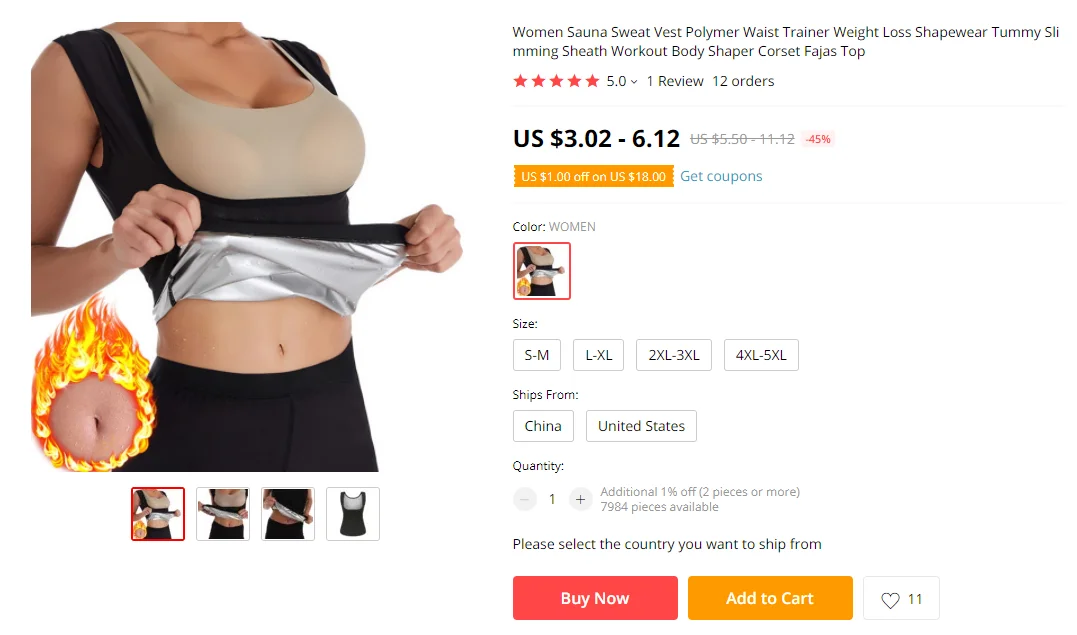Click the five-star rating icons

pyautogui.click(x=556, y=81)
